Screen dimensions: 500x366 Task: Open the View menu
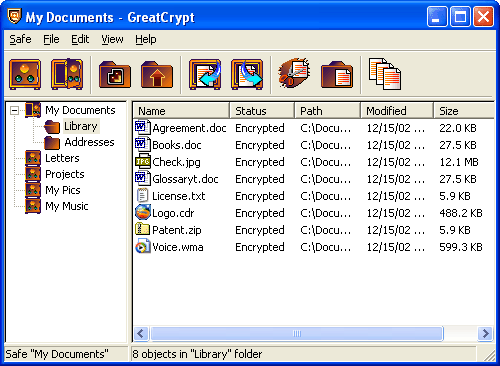[x=112, y=39]
